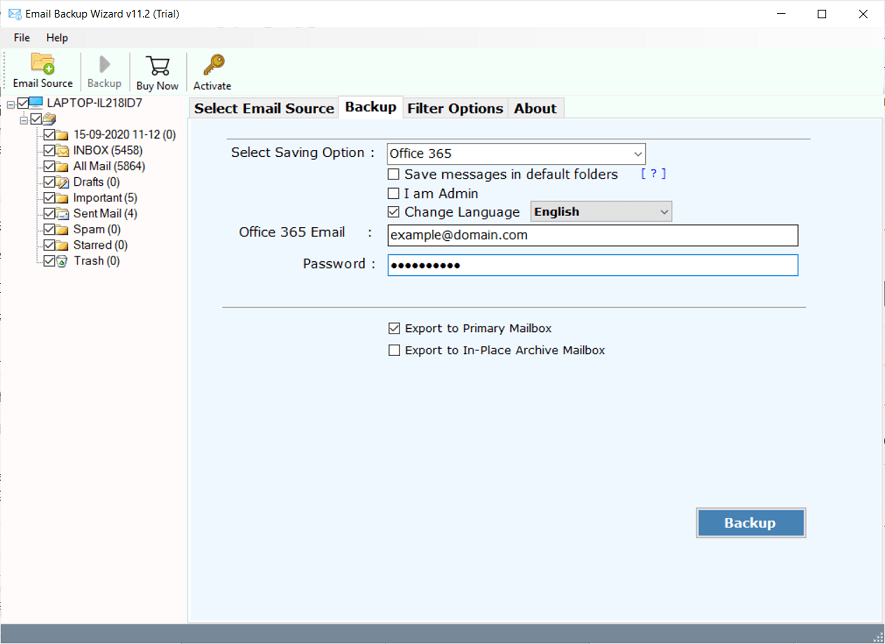Click the Password input field
The width and height of the screenshot is (885, 644).
593,265
